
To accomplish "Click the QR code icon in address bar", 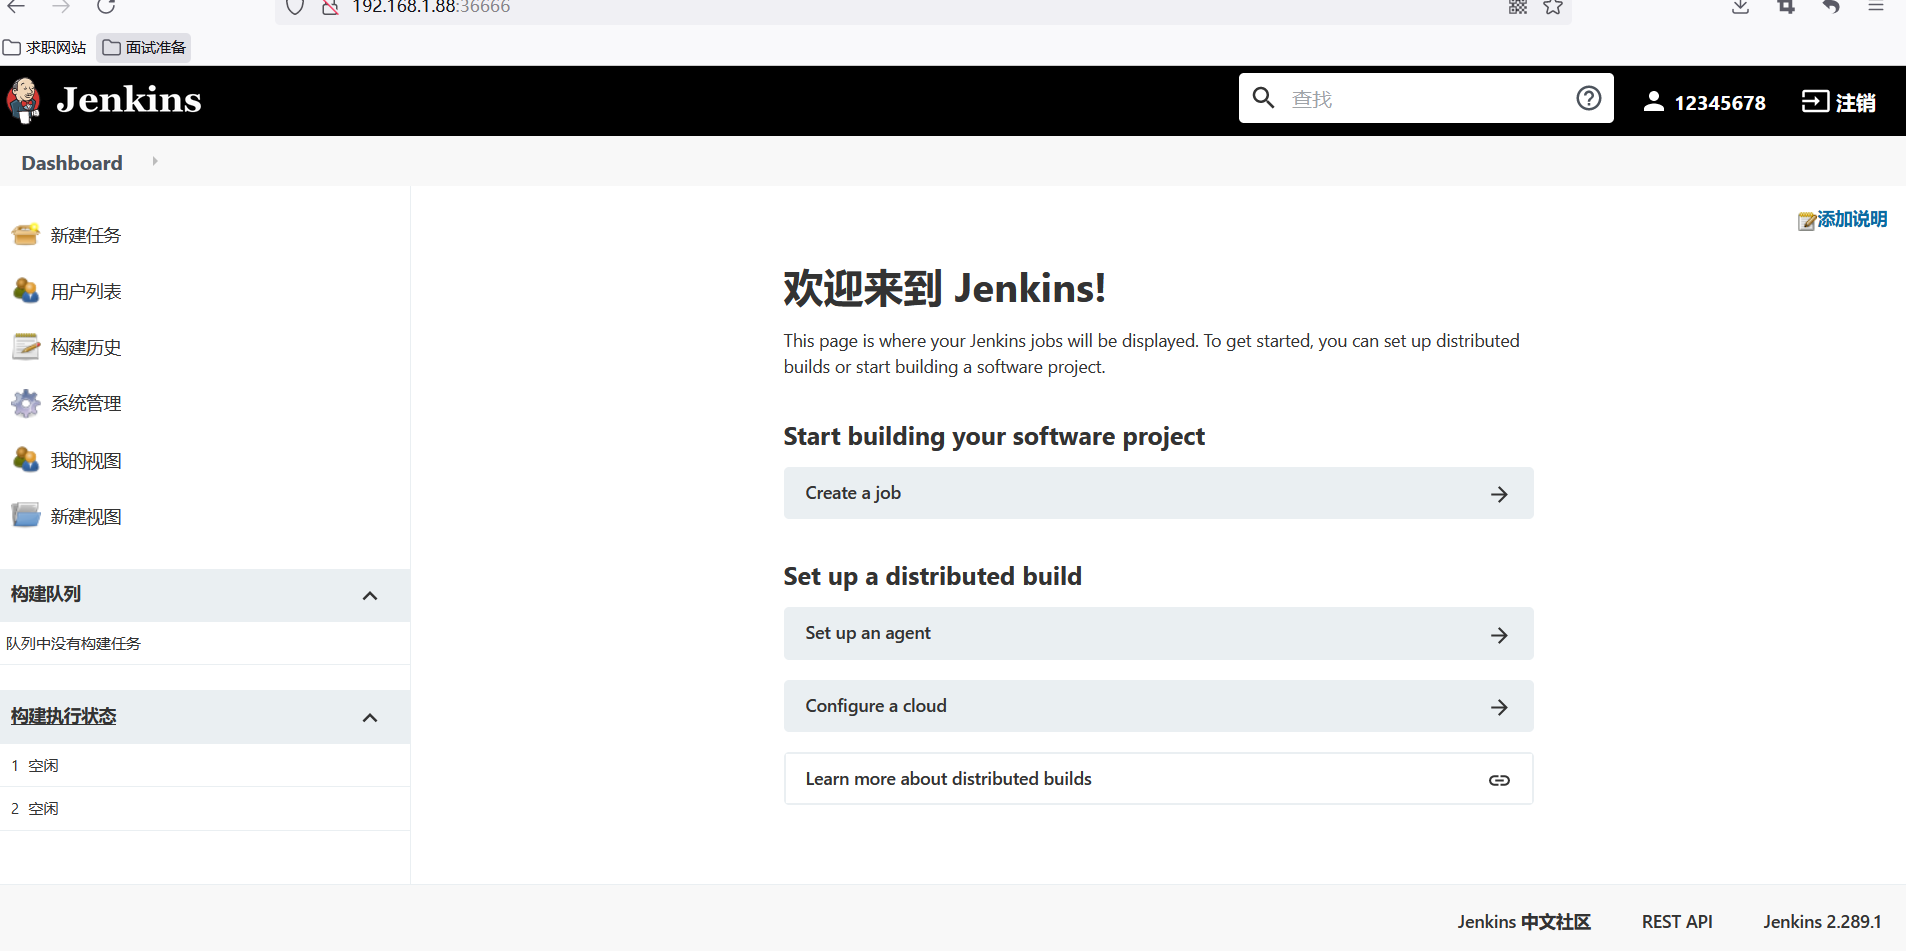I will [x=1517, y=7].
